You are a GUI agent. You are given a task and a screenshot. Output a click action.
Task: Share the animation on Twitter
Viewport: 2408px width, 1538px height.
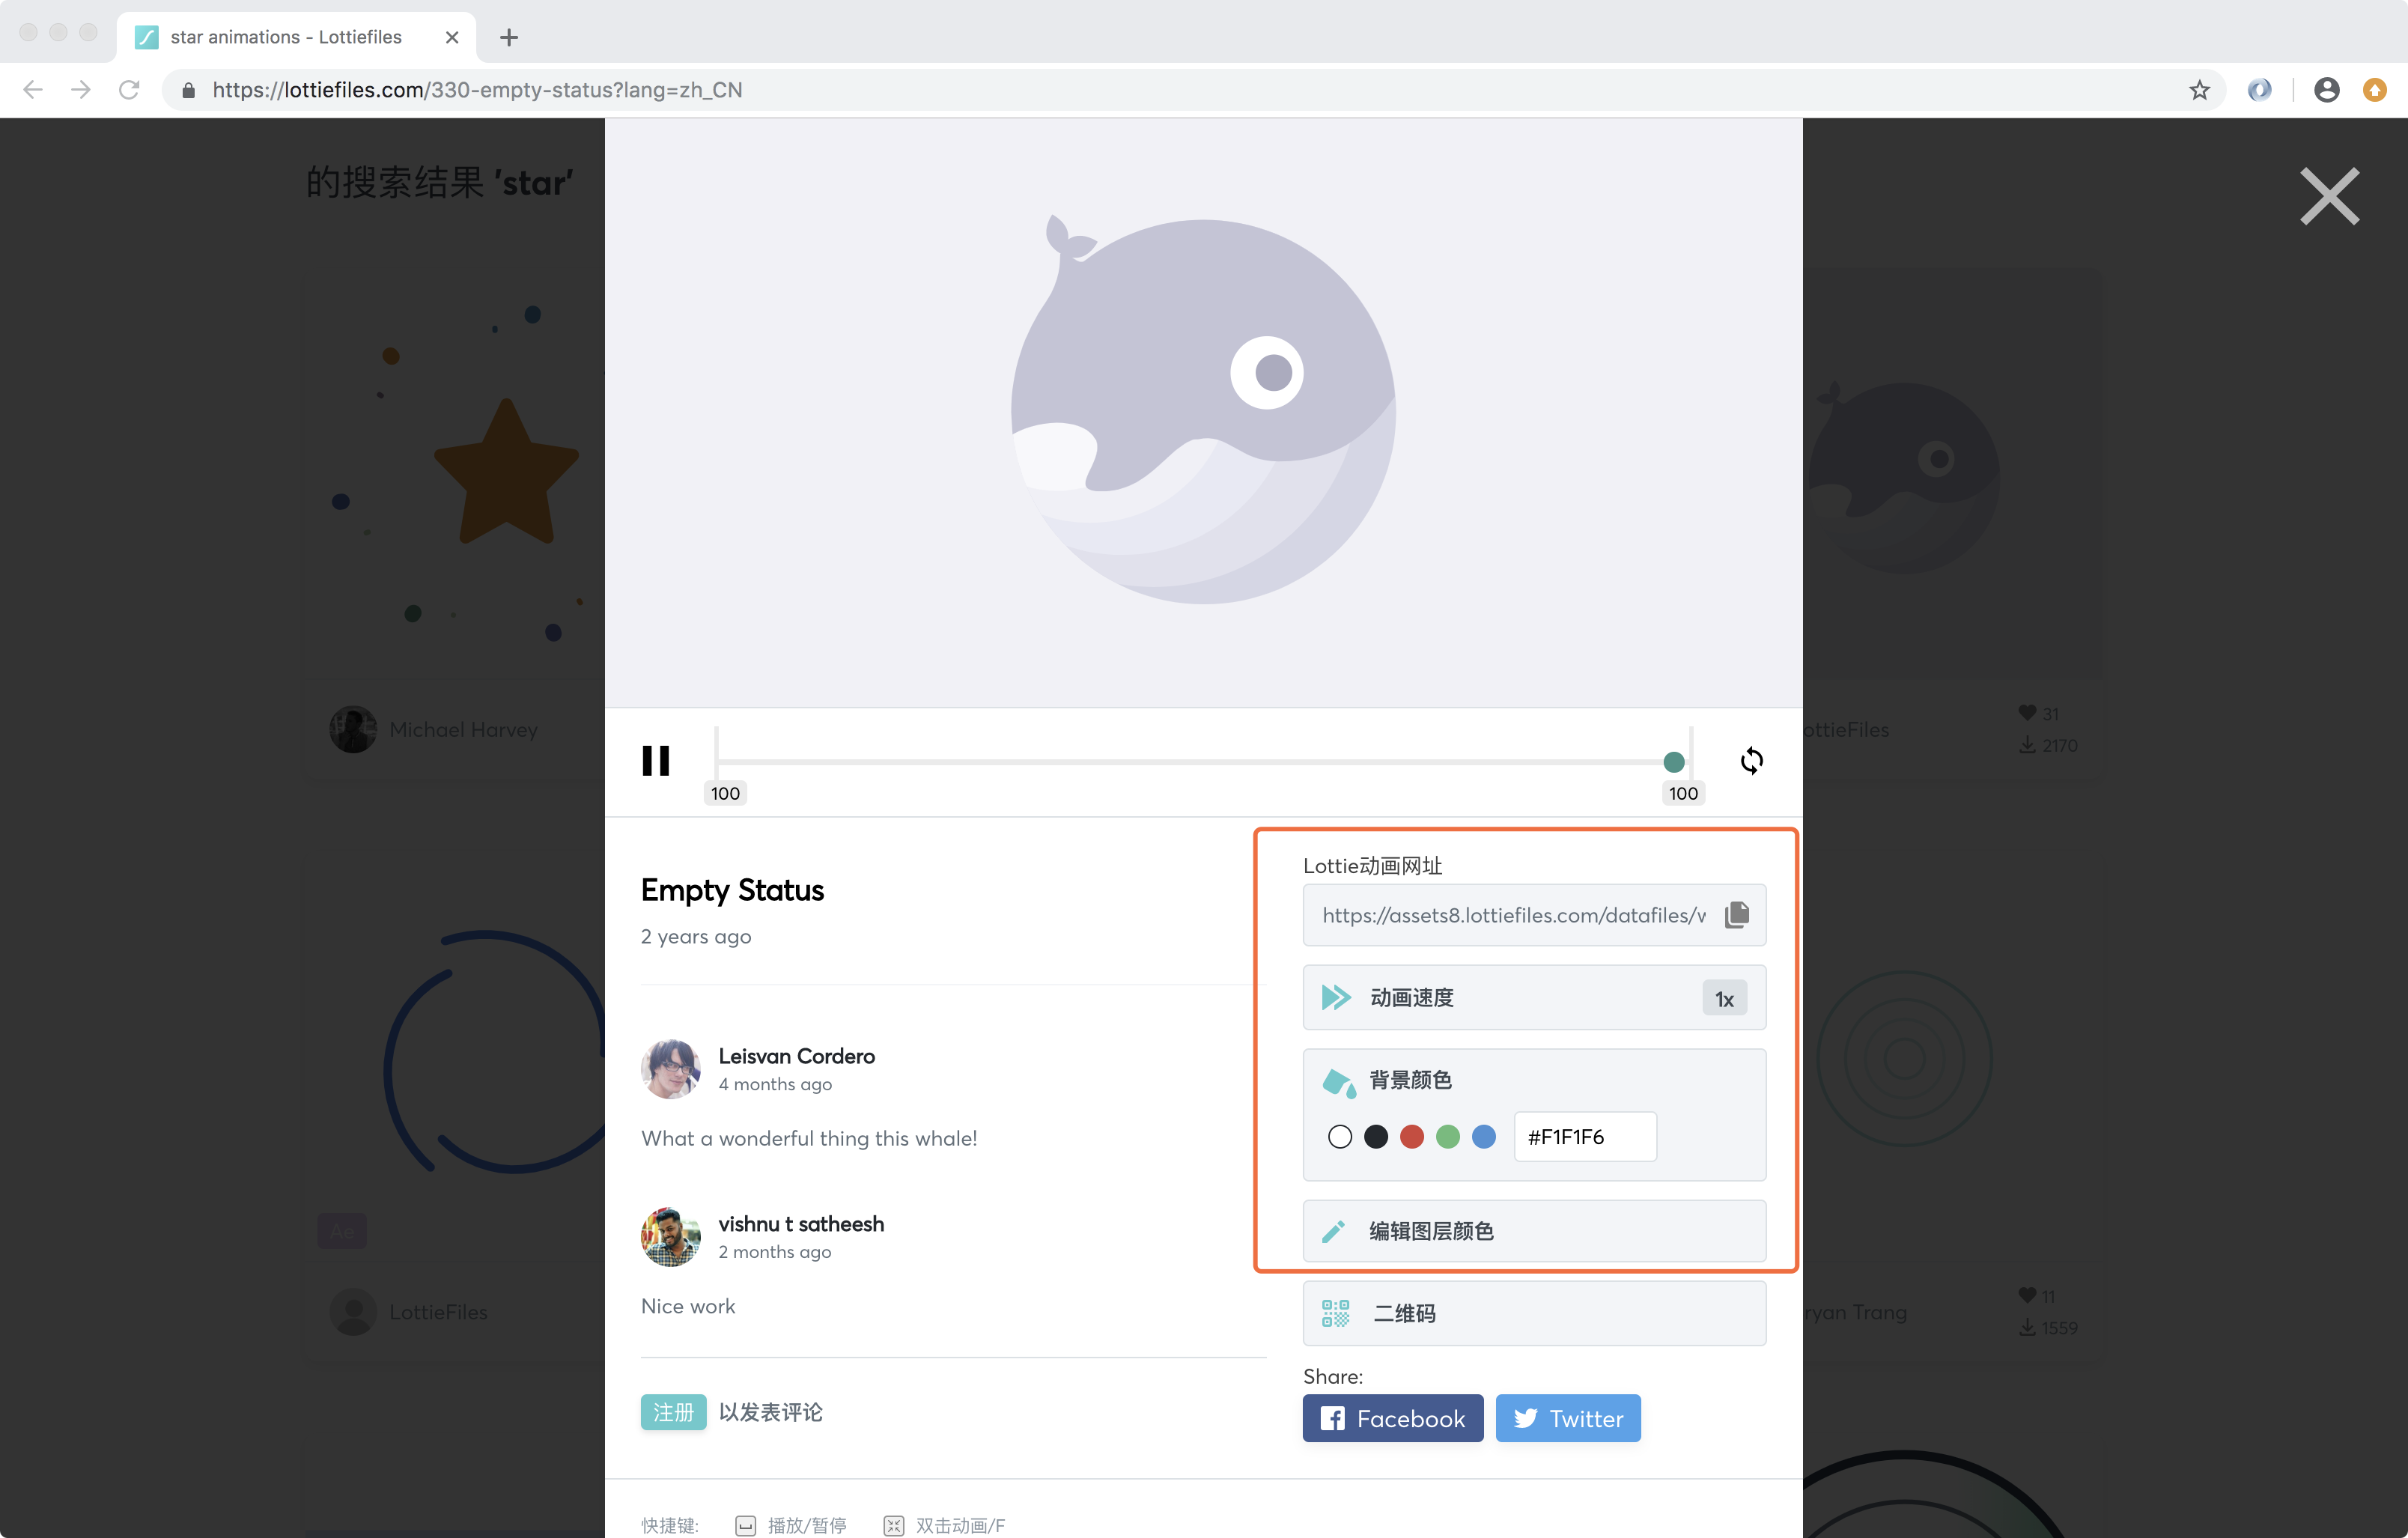[1567, 1418]
